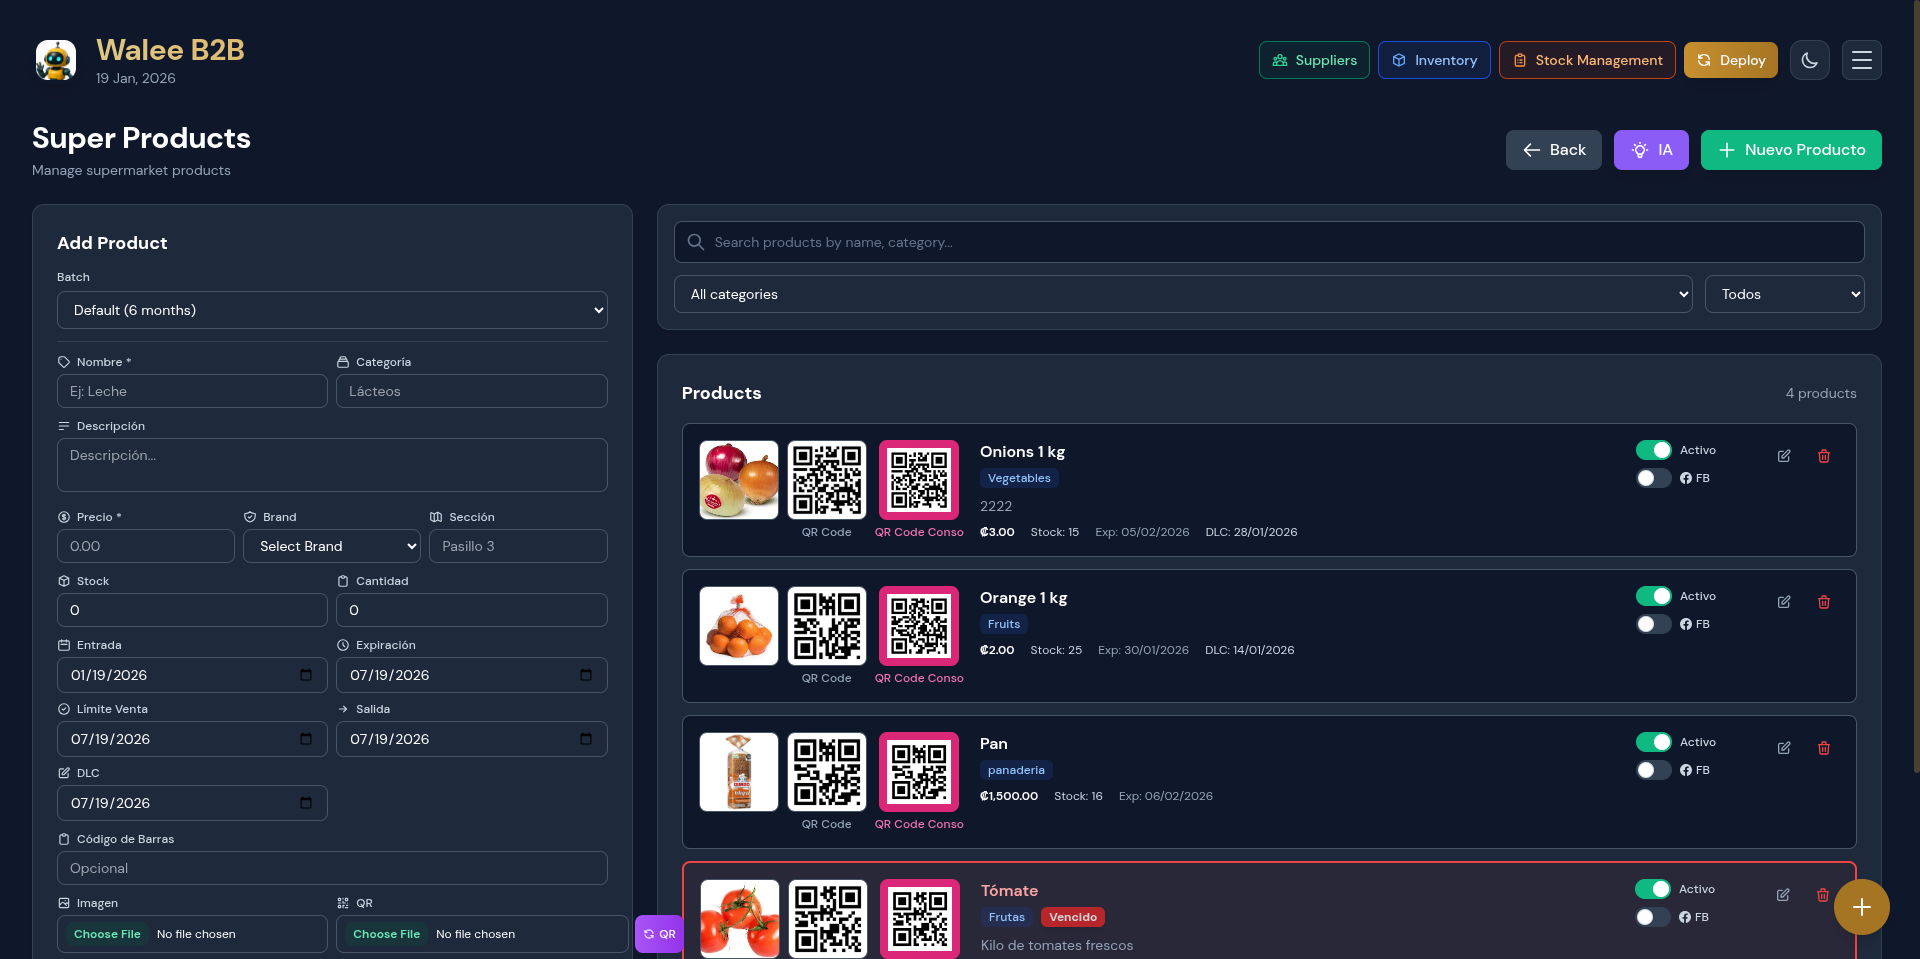
Task: Switch to dark mode with the moon icon
Action: coord(1809,60)
